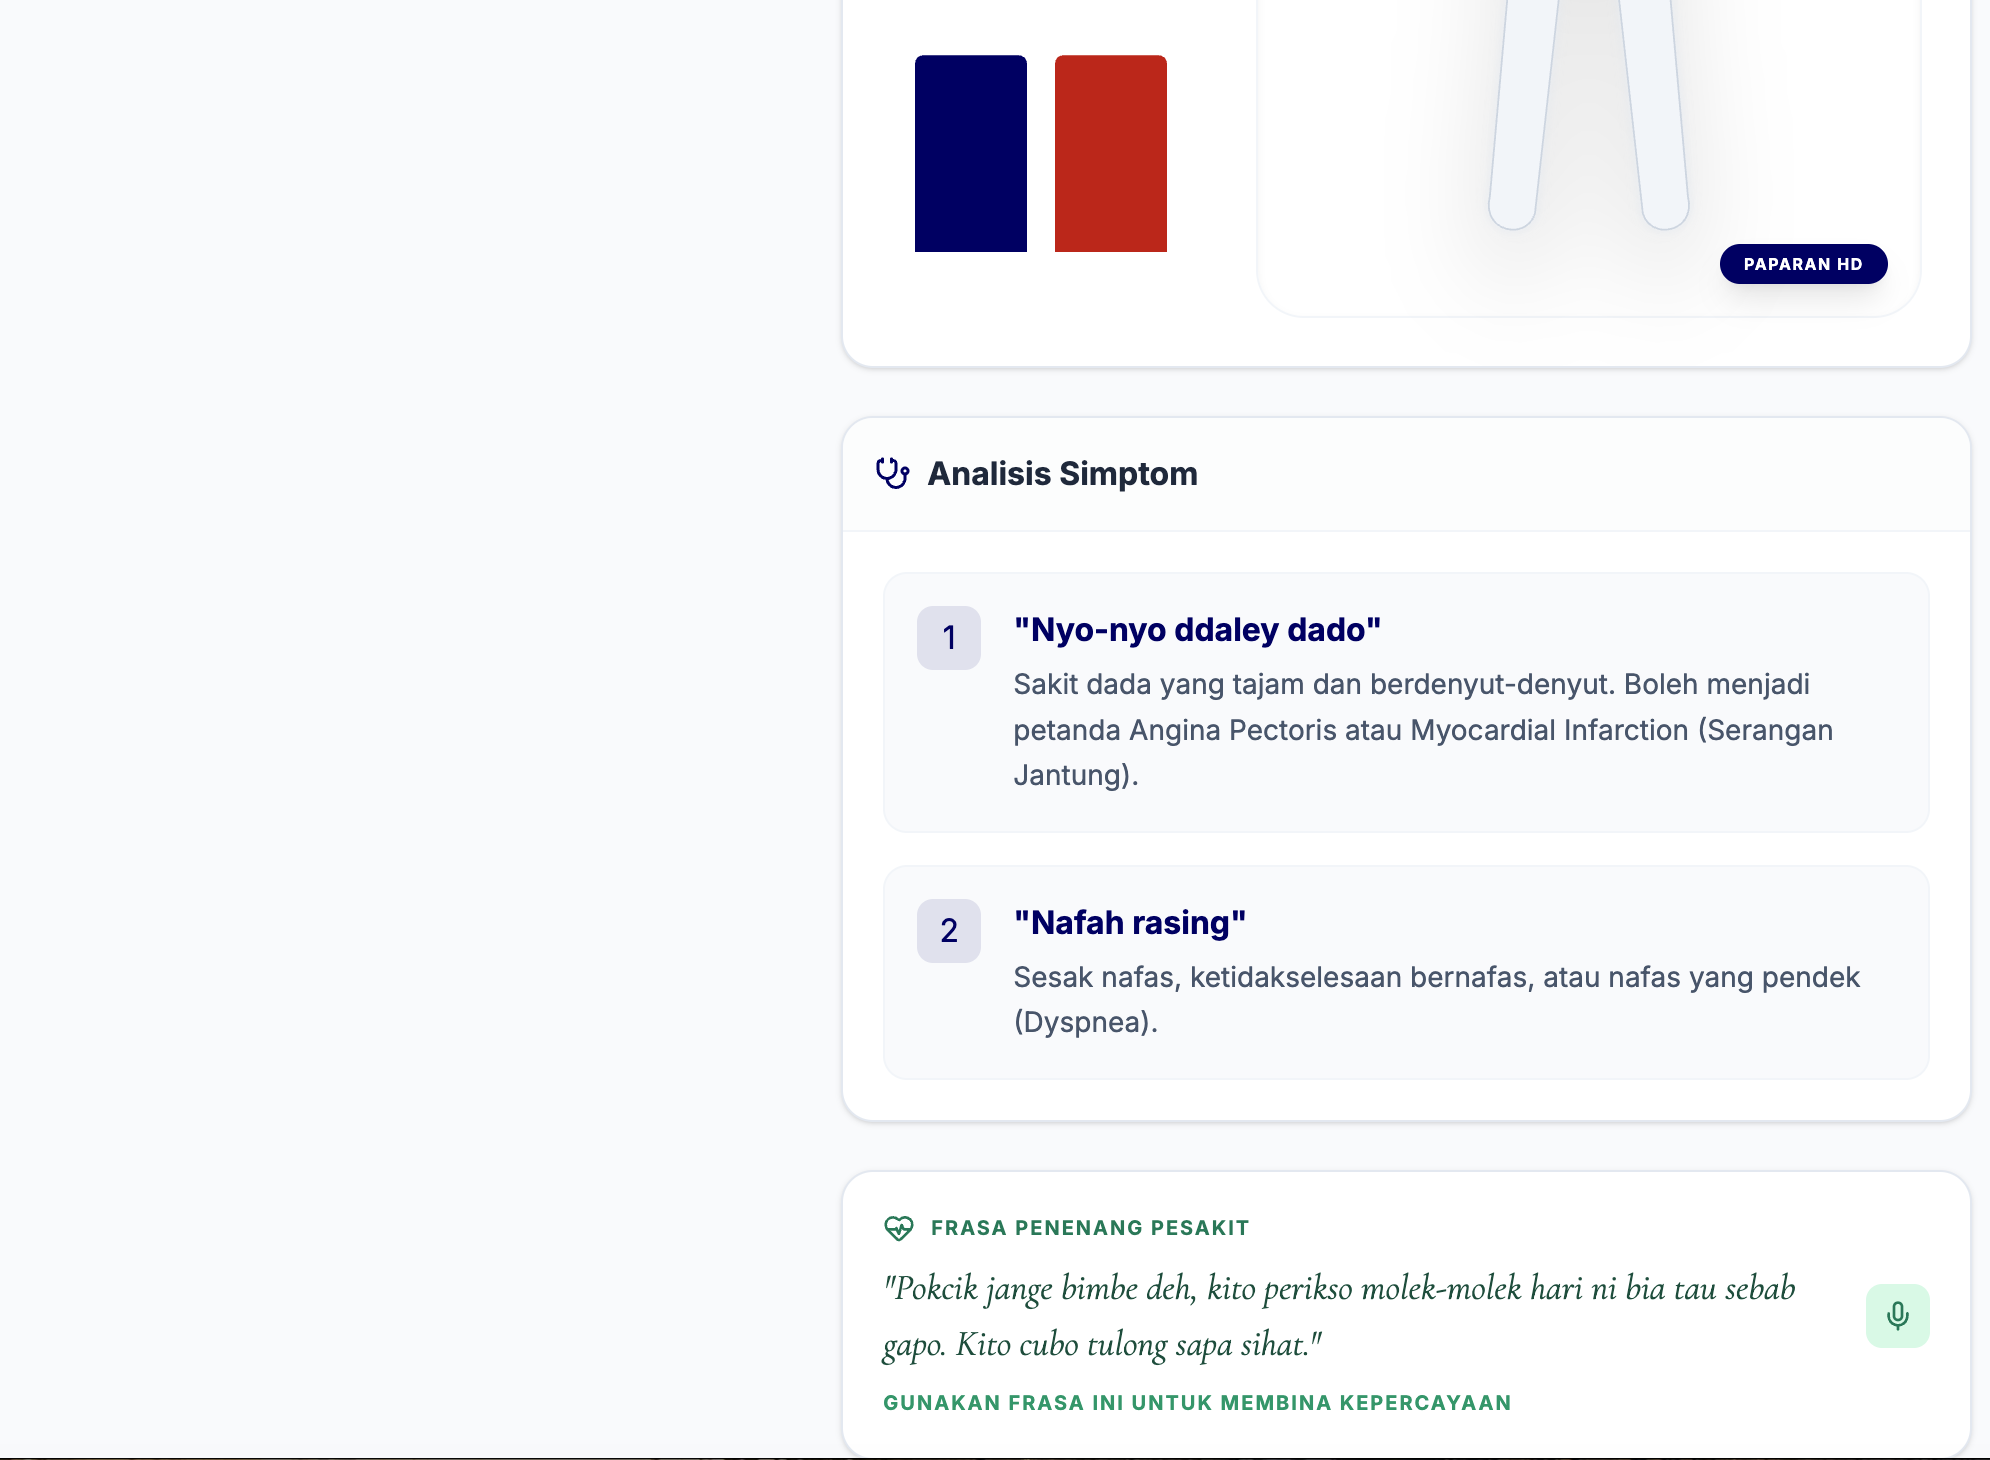Pick the red color block
The image size is (1990, 1460).
(x=1110, y=153)
